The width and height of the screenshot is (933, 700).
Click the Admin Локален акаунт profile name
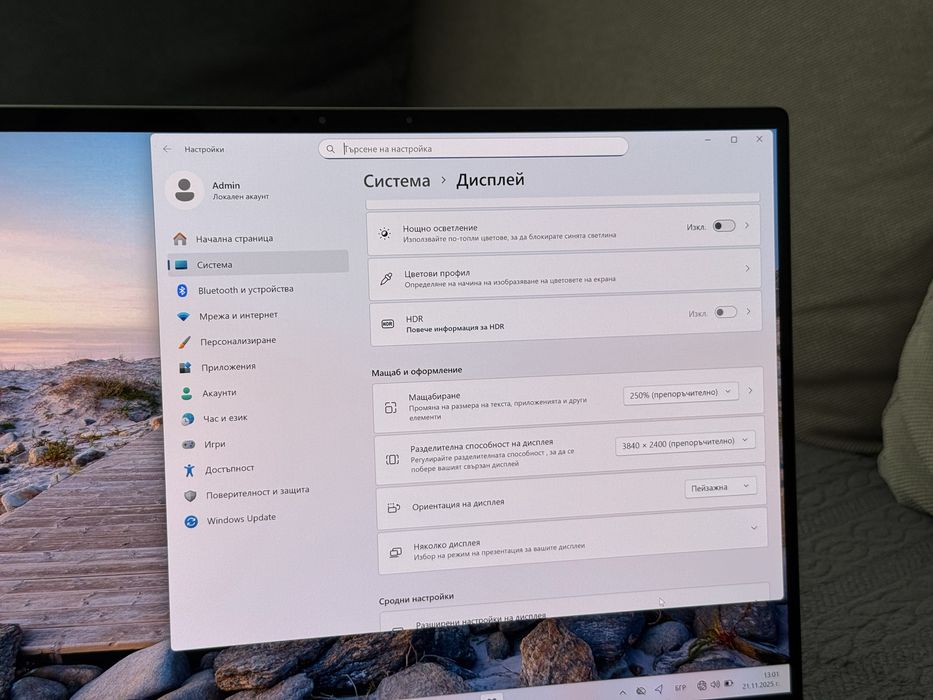click(240, 190)
